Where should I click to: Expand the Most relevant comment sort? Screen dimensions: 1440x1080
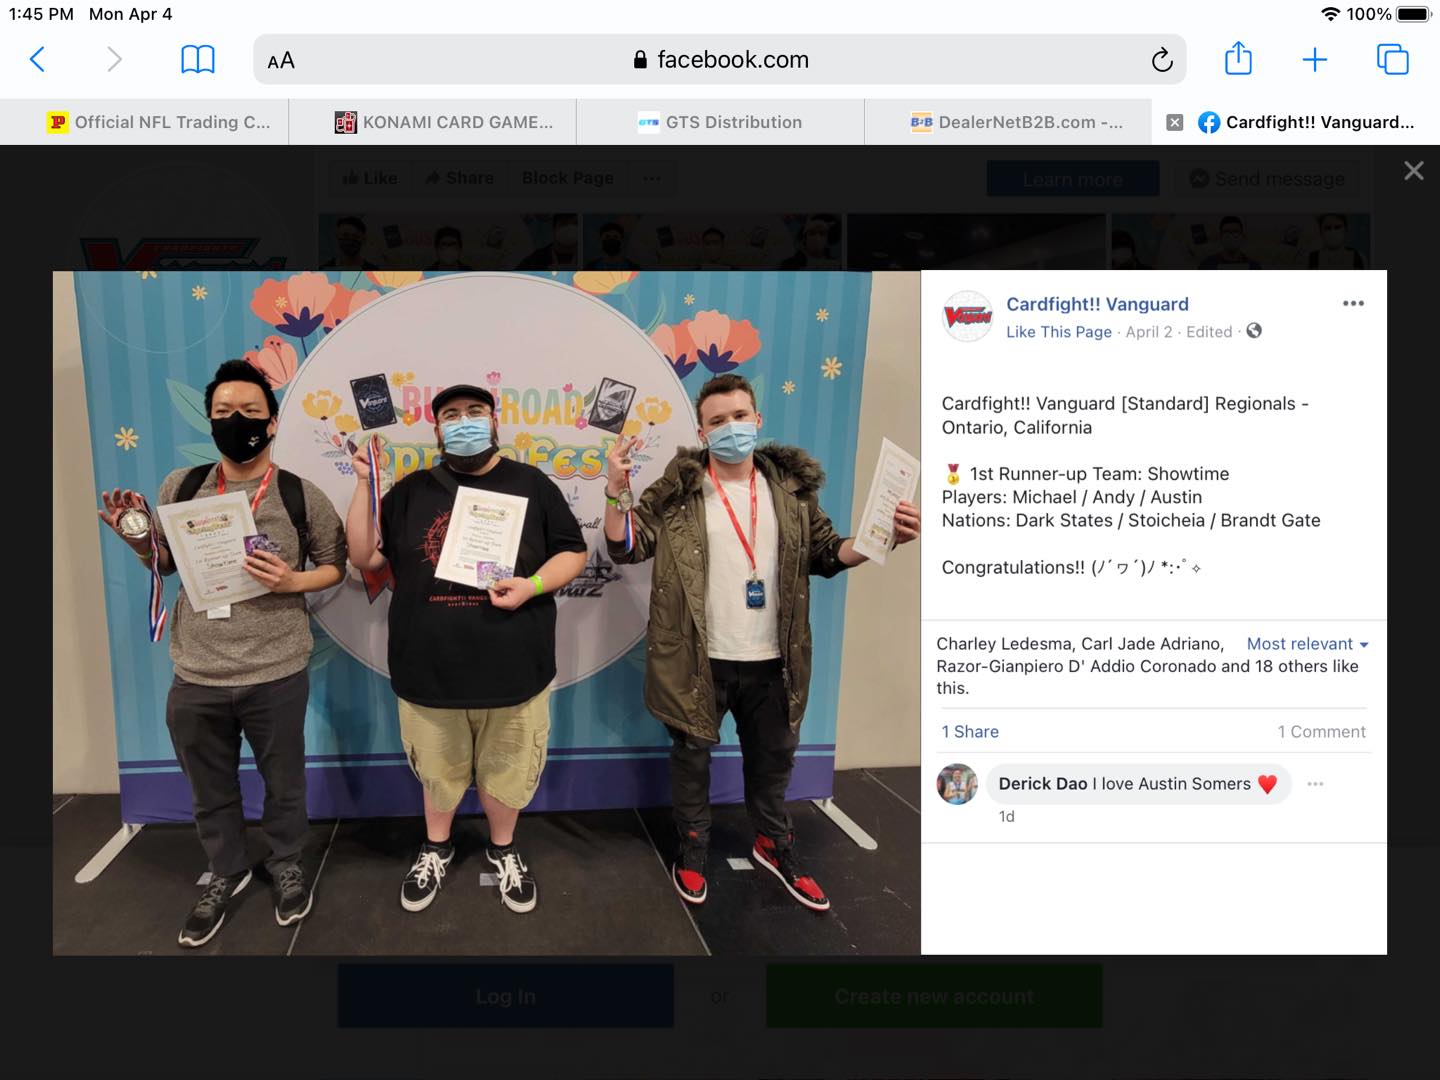(1307, 644)
